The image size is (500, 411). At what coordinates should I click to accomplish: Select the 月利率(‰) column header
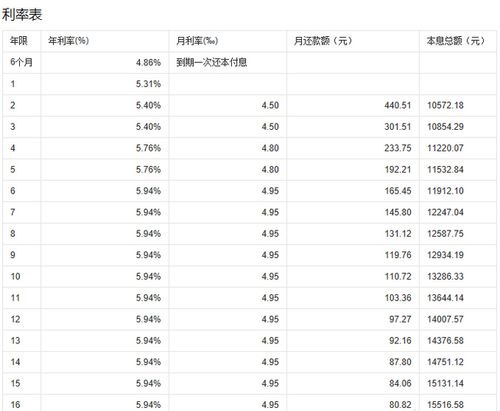tap(197, 41)
